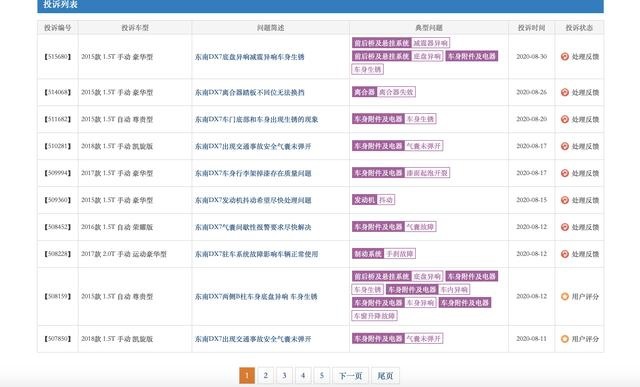Click complaint number 【515680】

click(58, 57)
